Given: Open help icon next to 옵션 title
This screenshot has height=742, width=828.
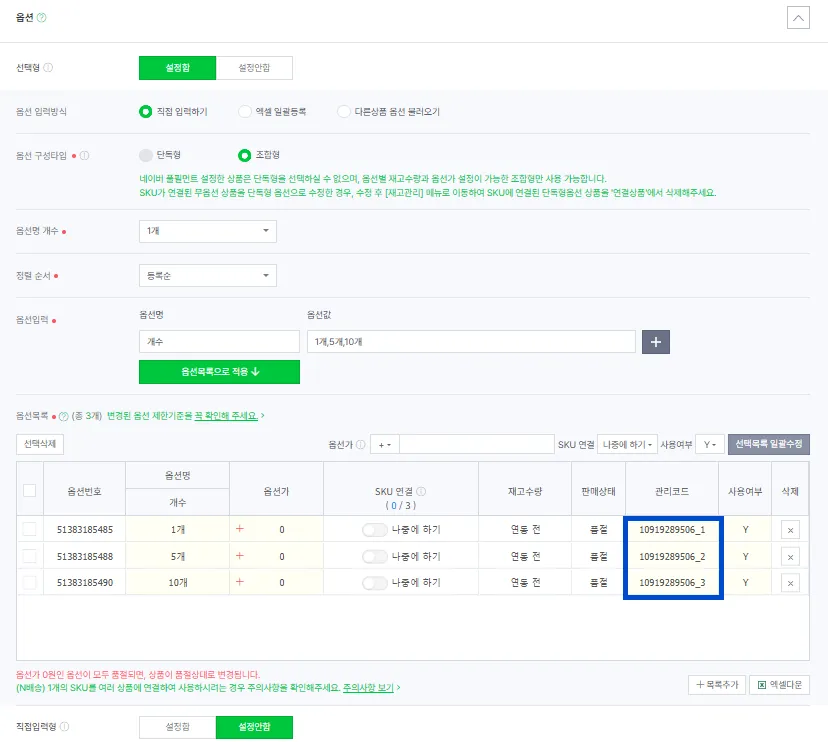Looking at the screenshot, I should click(42, 17).
